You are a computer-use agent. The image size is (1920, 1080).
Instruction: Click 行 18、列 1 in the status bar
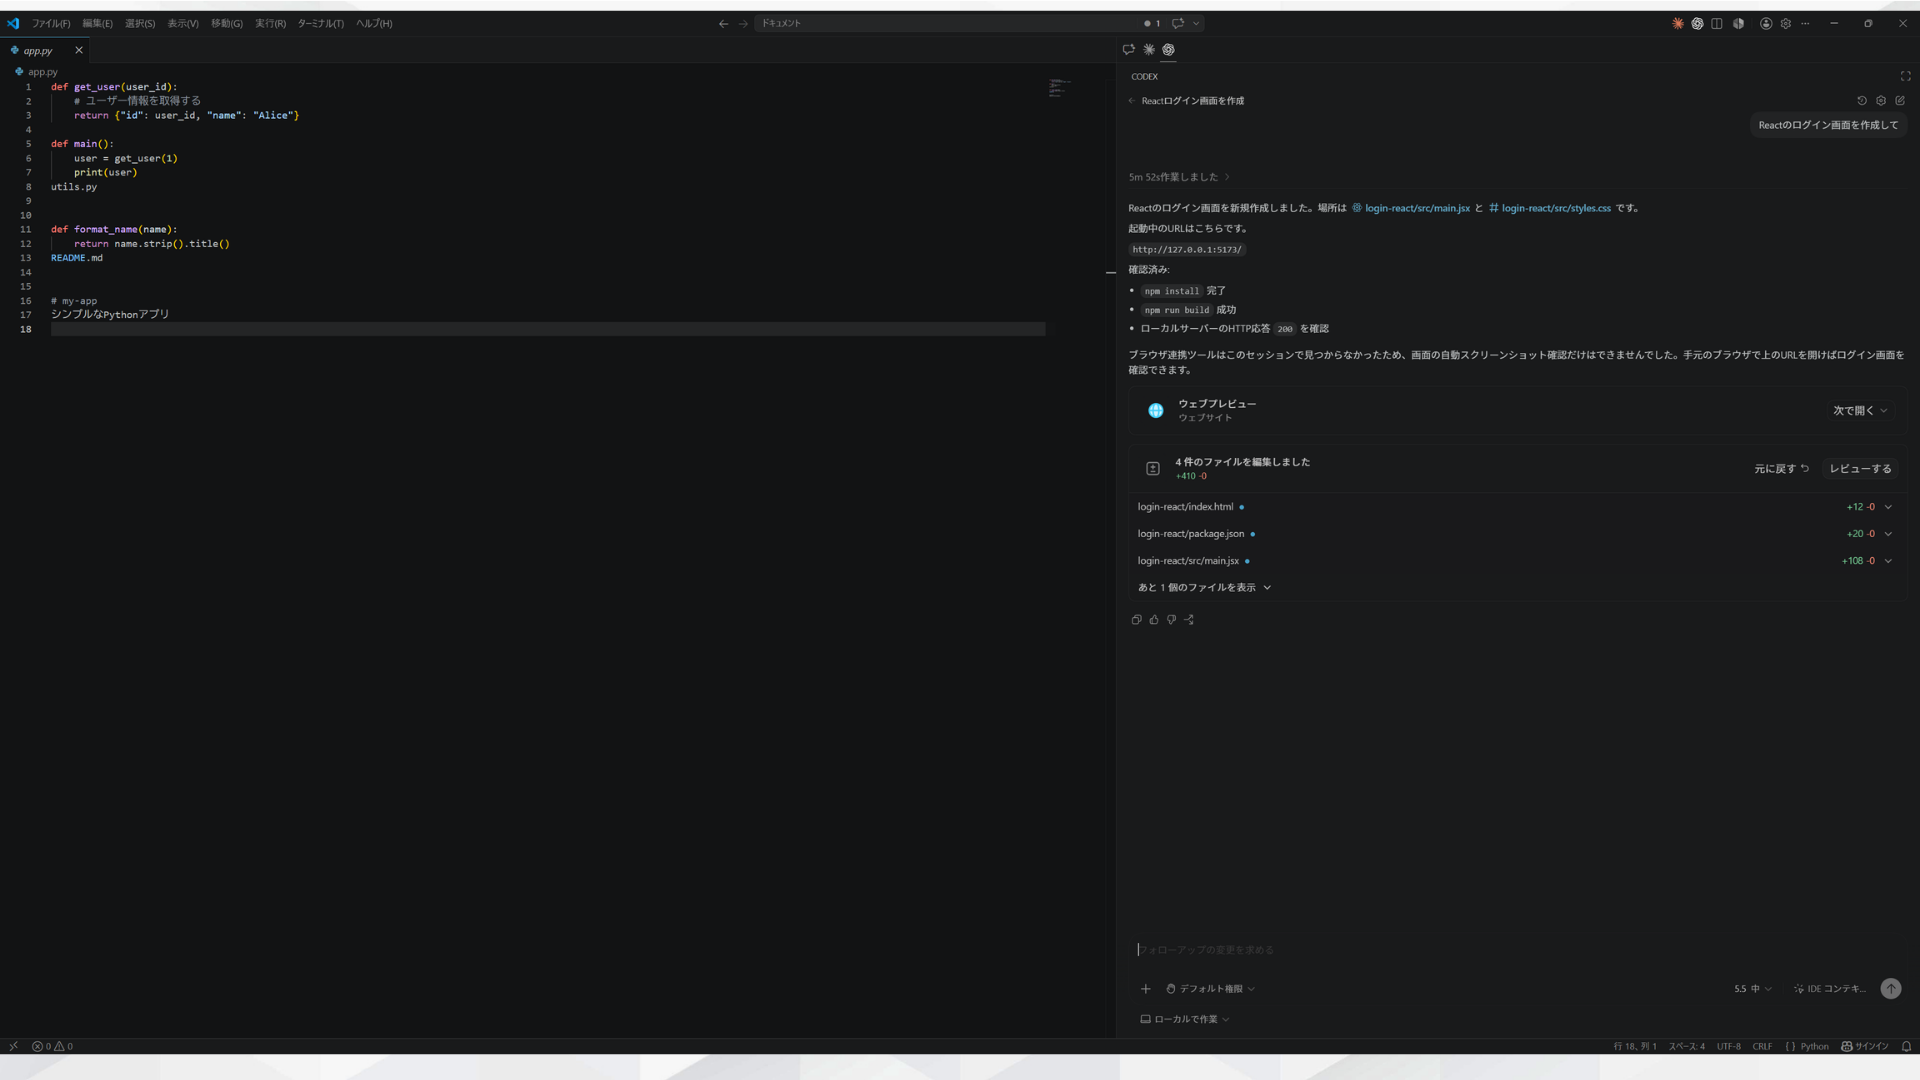[1634, 1046]
